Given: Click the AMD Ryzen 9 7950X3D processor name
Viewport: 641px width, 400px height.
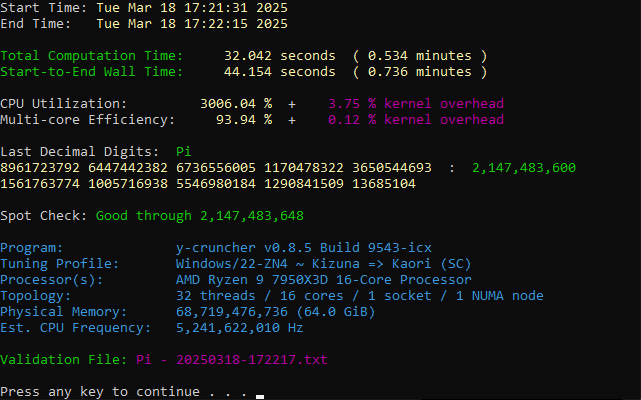Looking at the screenshot, I should [x=323, y=279].
